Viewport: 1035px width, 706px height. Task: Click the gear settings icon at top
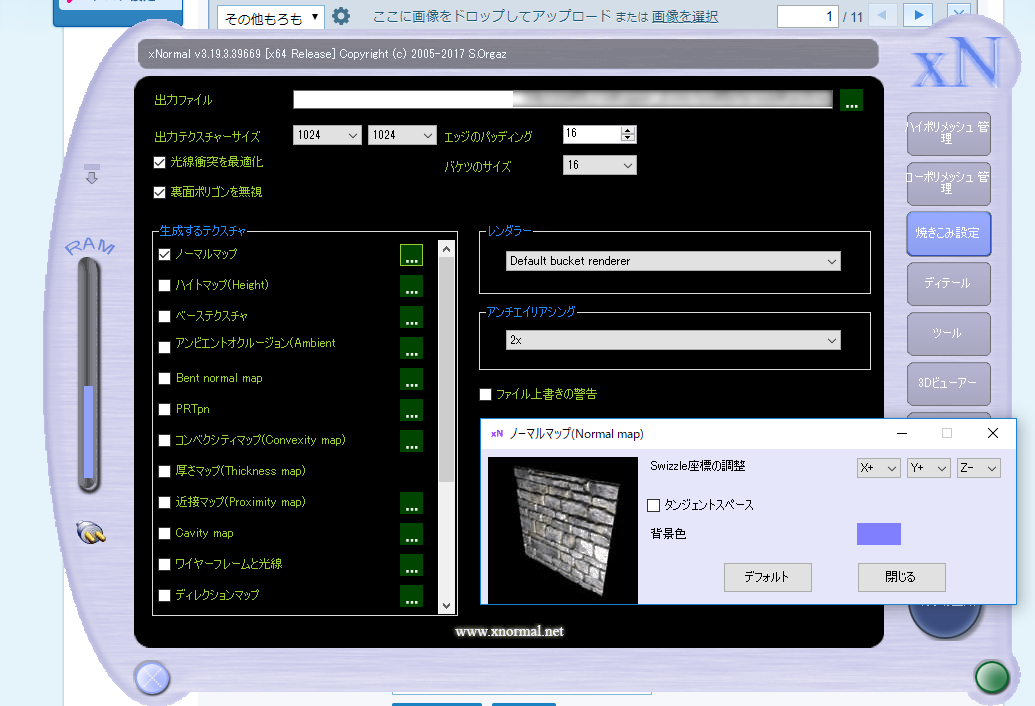point(341,16)
